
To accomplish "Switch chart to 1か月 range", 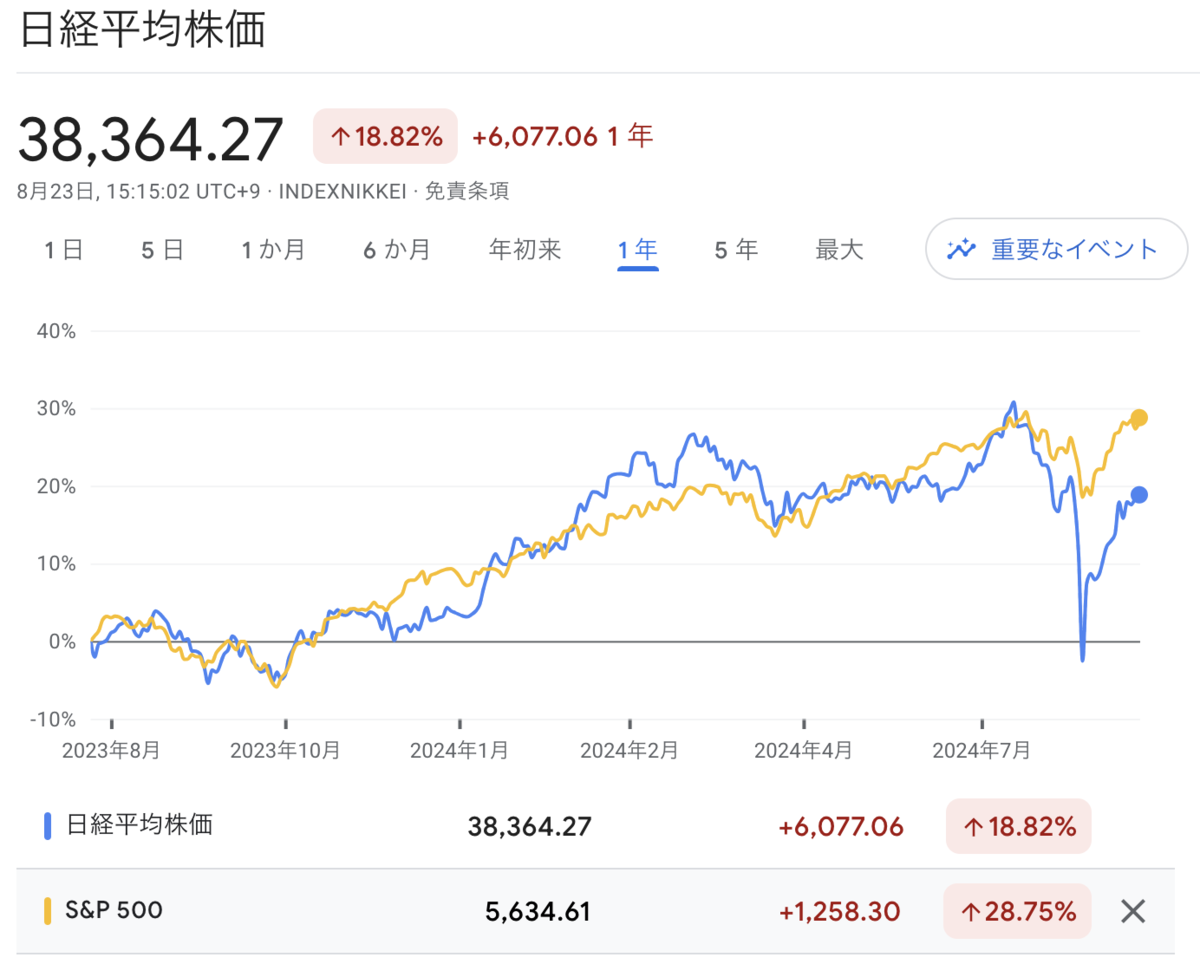I will pyautogui.click(x=273, y=250).
